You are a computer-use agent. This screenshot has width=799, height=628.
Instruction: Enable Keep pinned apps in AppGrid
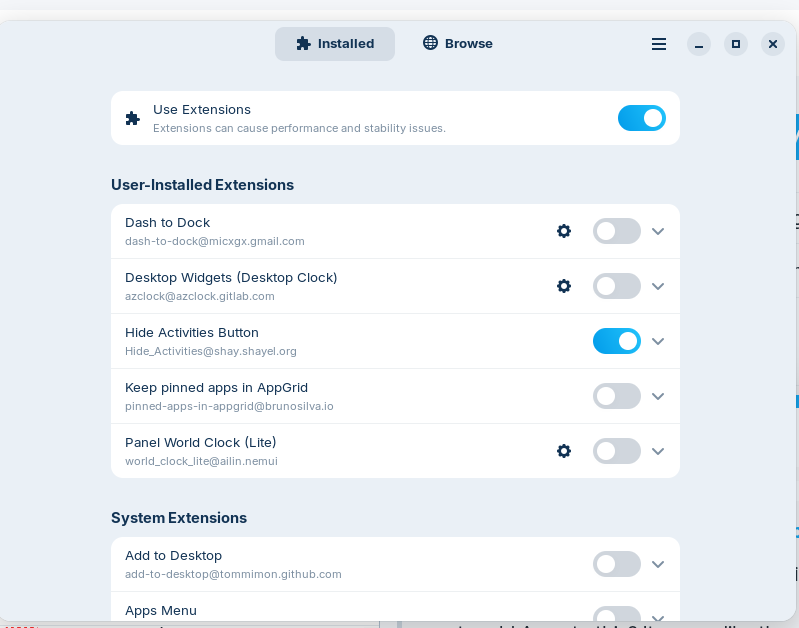click(x=617, y=396)
